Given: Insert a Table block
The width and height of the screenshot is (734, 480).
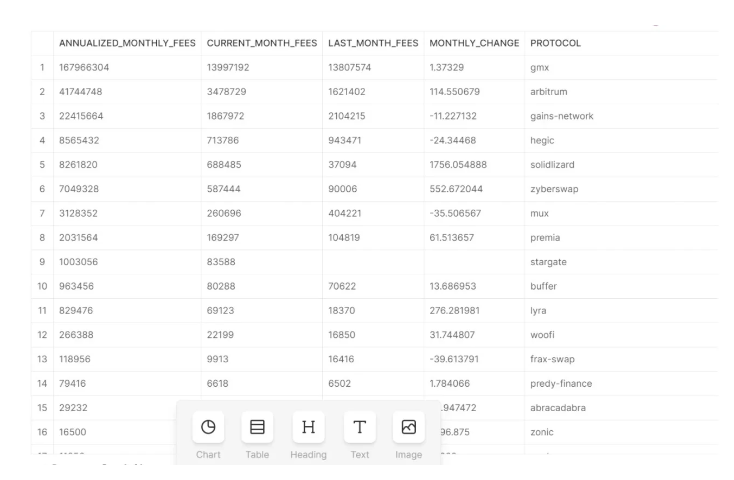Looking at the screenshot, I should 257,427.
